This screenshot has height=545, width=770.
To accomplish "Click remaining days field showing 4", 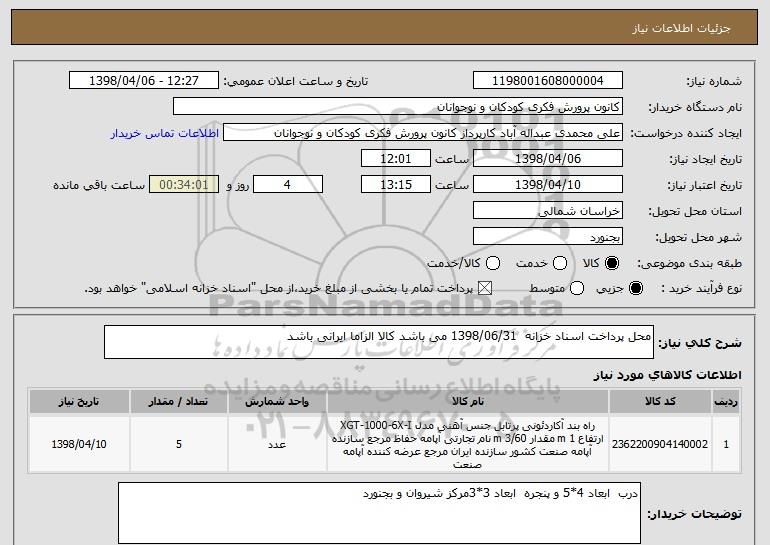I will tap(288, 185).
